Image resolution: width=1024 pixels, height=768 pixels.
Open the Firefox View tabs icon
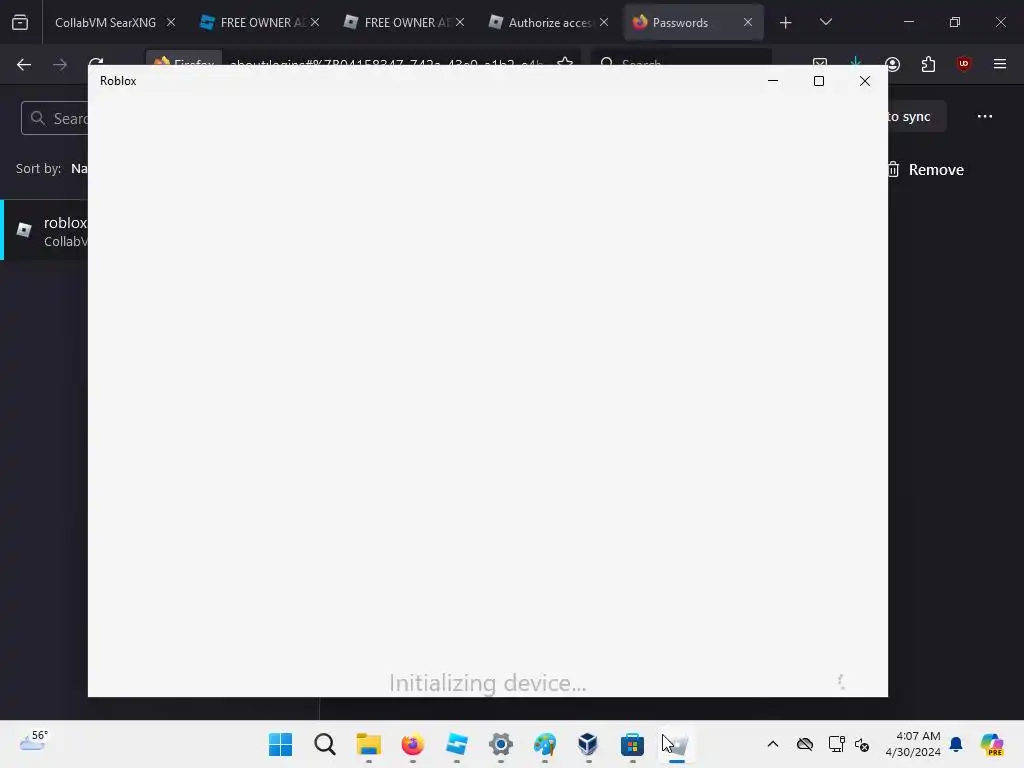[20, 23]
